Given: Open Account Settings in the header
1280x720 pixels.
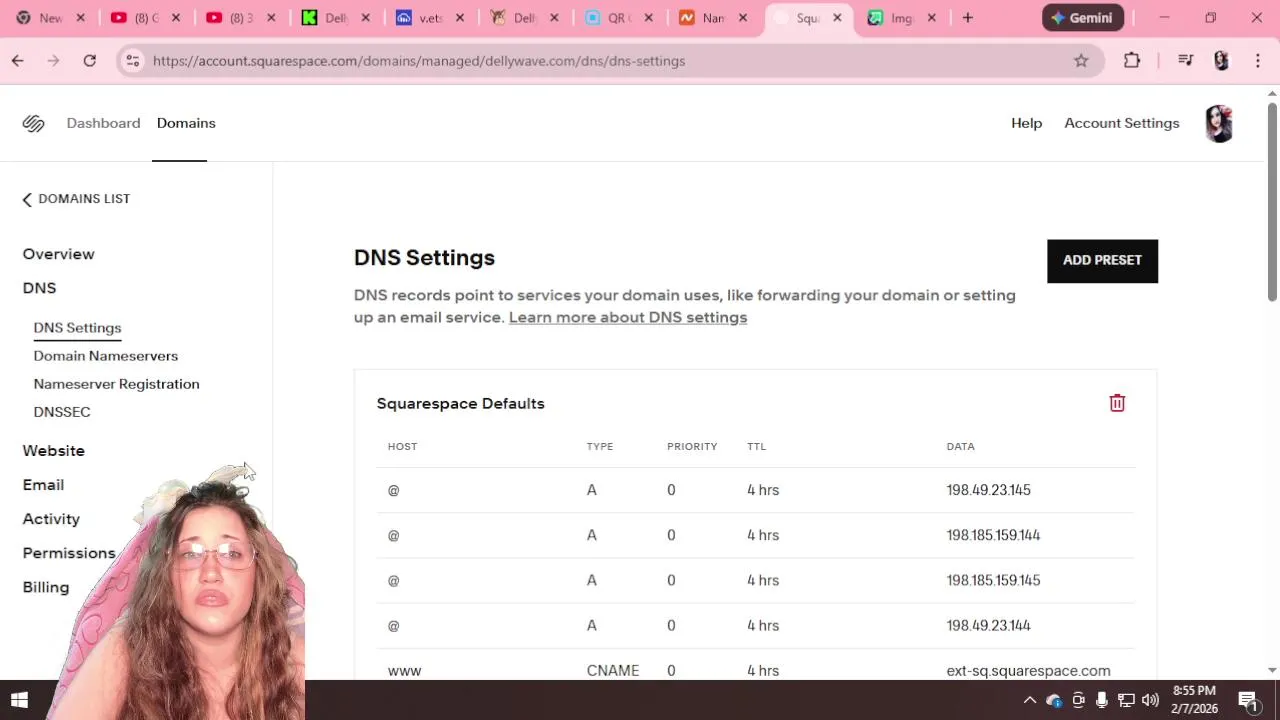Looking at the screenshot, I should tap(1122, 123).
